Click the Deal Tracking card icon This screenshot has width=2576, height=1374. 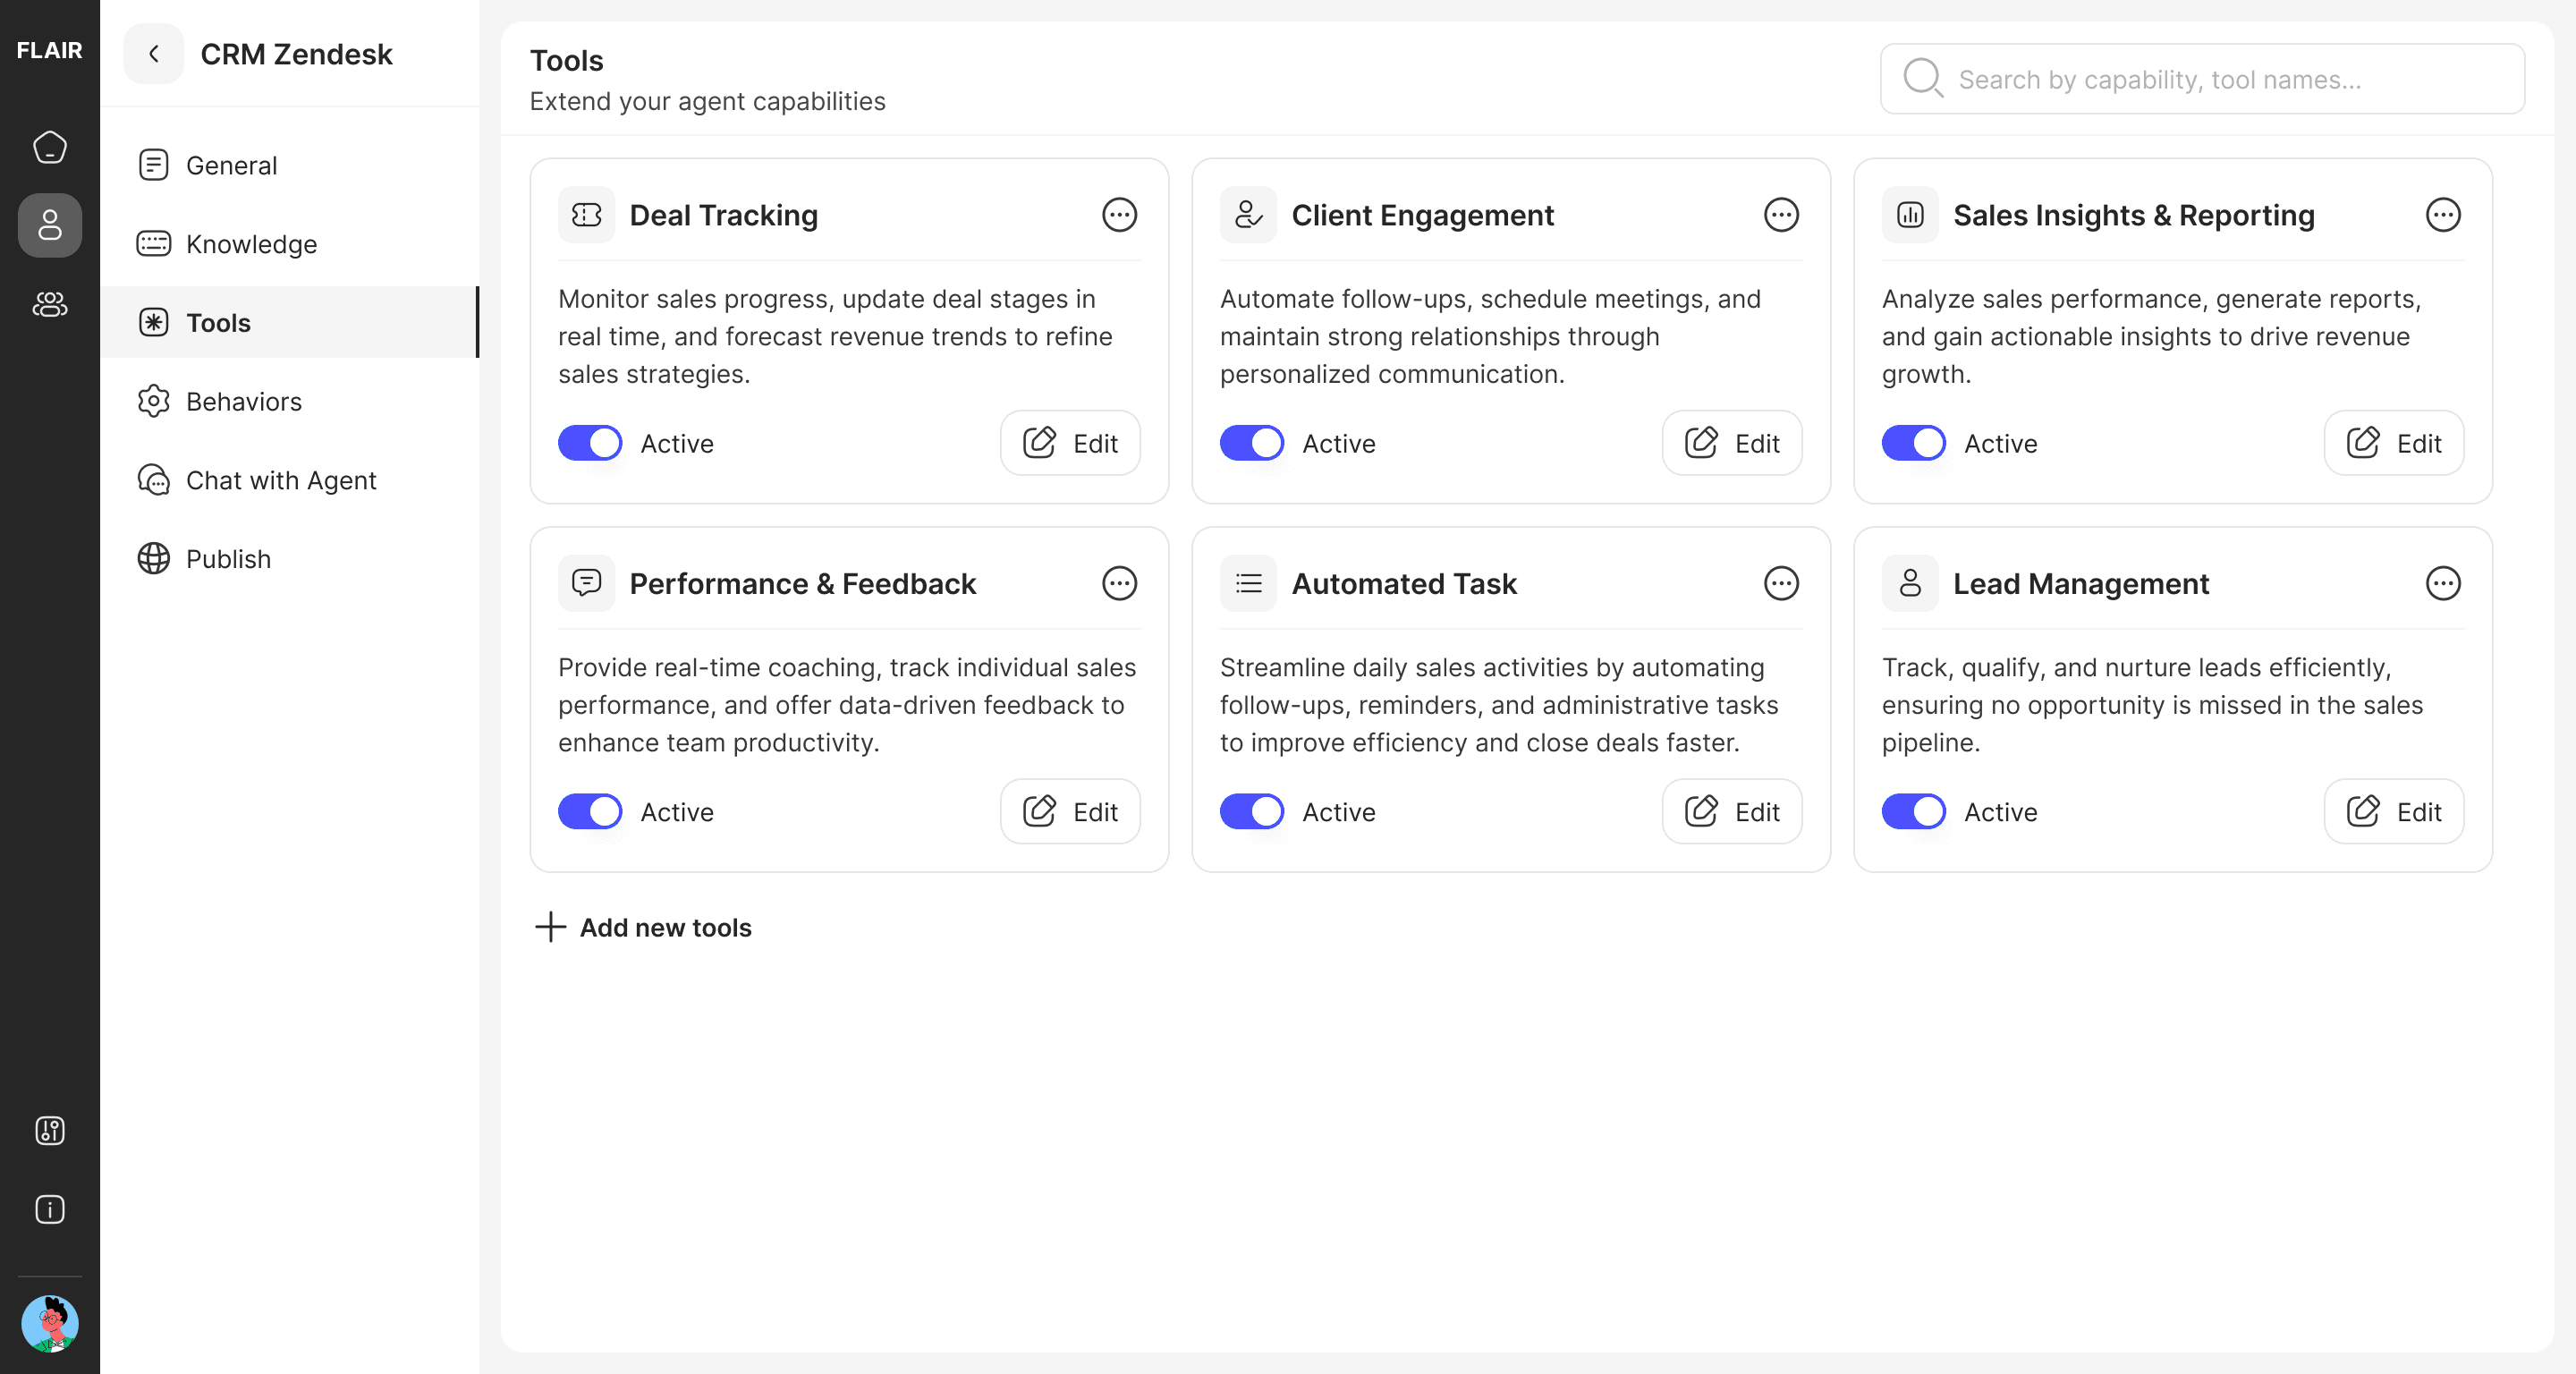pos(586,215)
